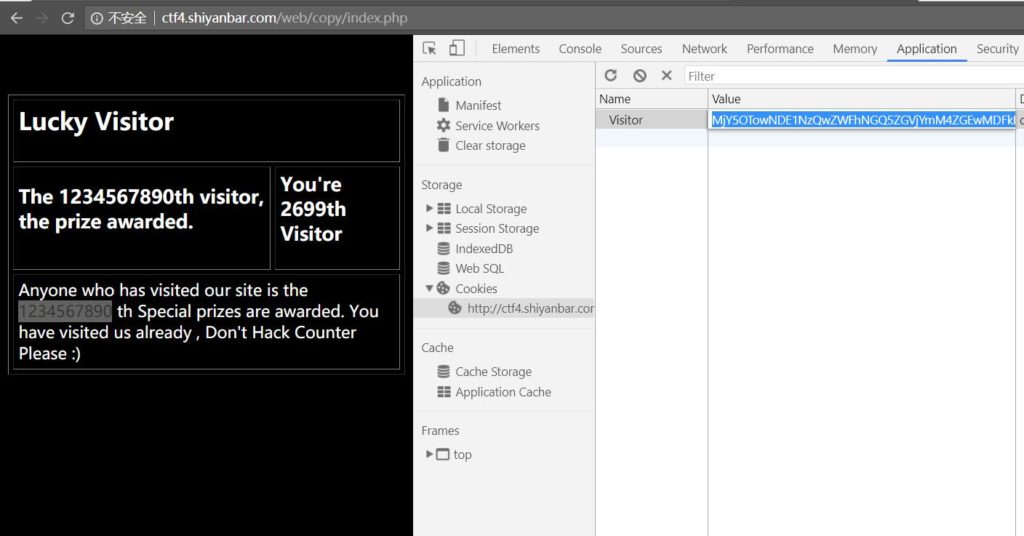This screenshot has height=536, width=1024.
Task: Open Service Workers section
Action: [497, 125]
